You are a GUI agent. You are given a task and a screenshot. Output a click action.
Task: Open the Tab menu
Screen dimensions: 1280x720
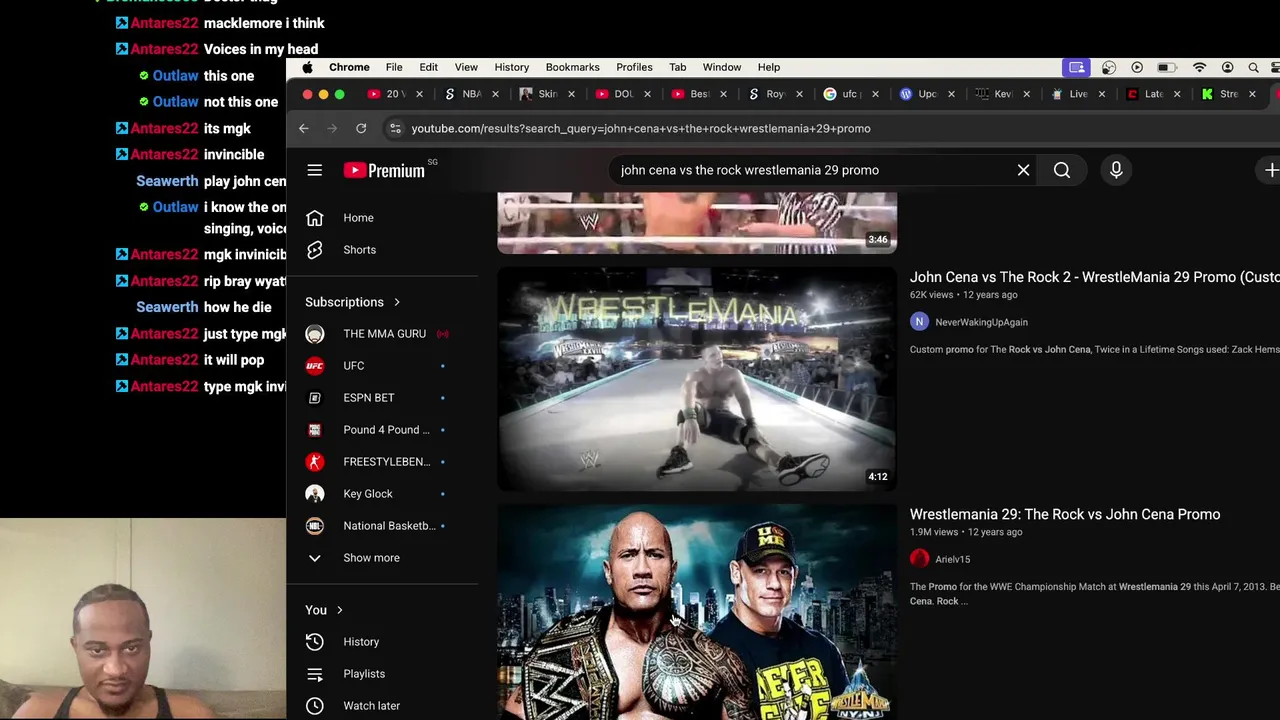[x=677, y=67]
